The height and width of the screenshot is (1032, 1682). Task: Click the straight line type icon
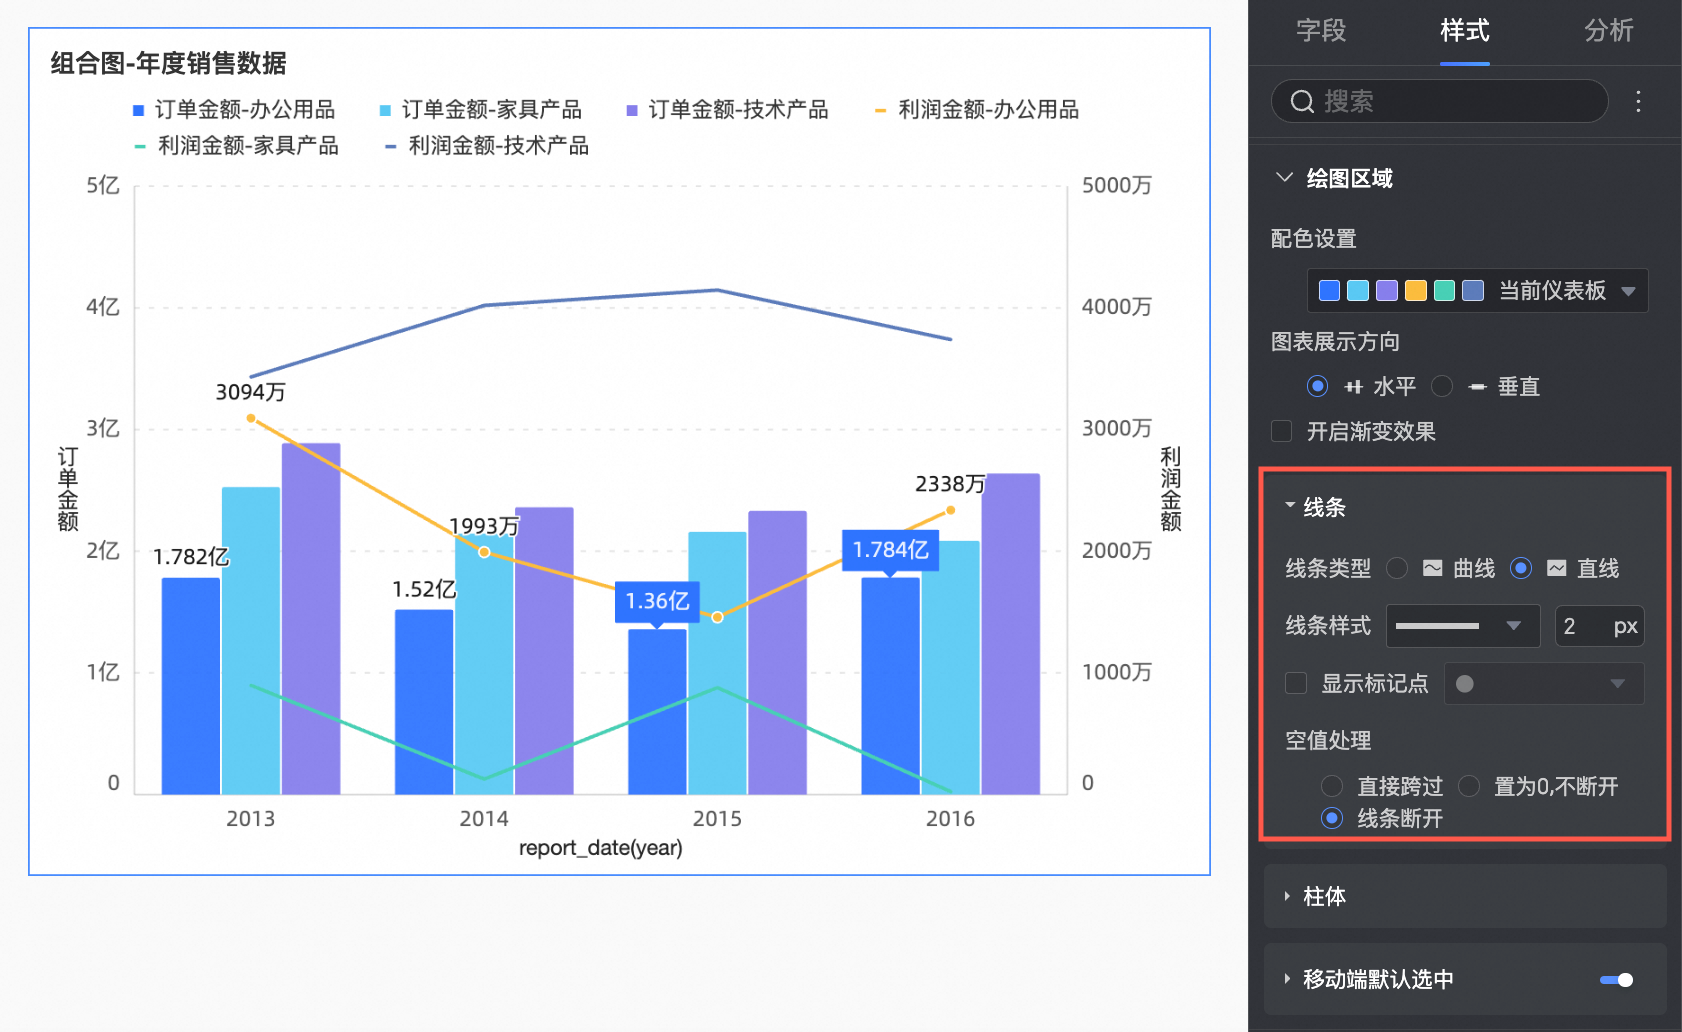coord(1557,568)
